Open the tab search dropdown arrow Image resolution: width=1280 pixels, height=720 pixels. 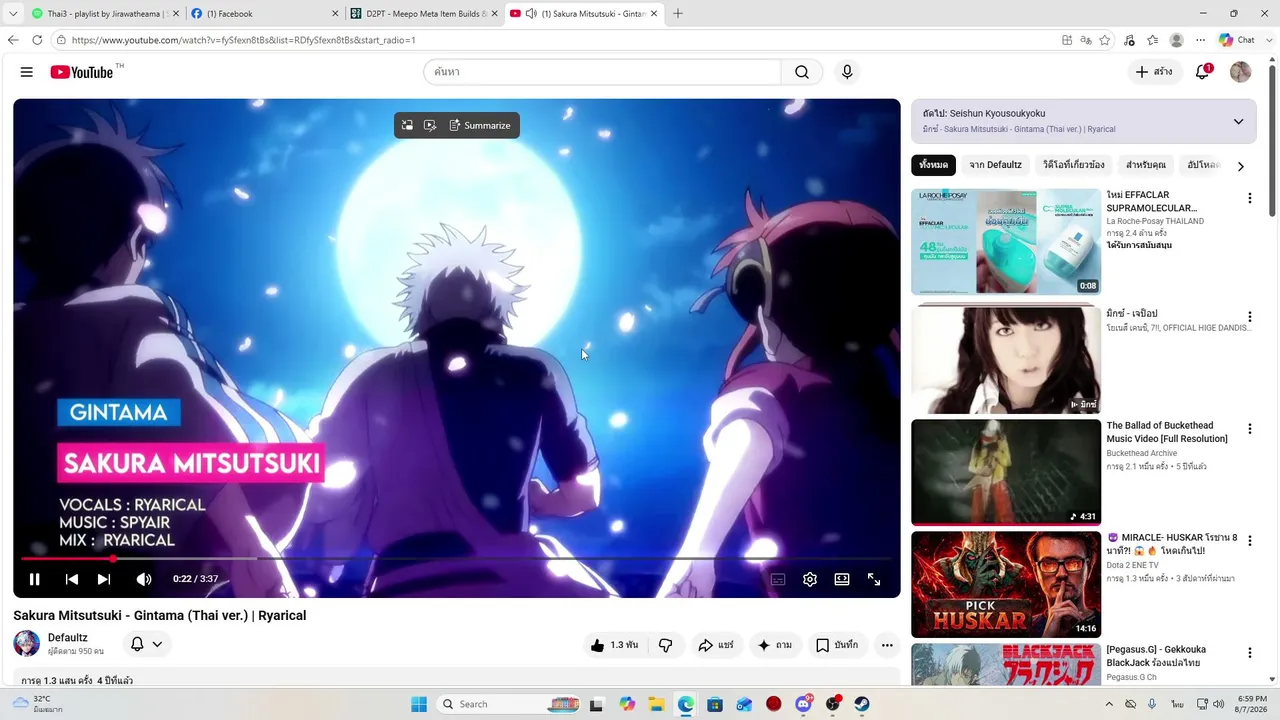(13, 14)
